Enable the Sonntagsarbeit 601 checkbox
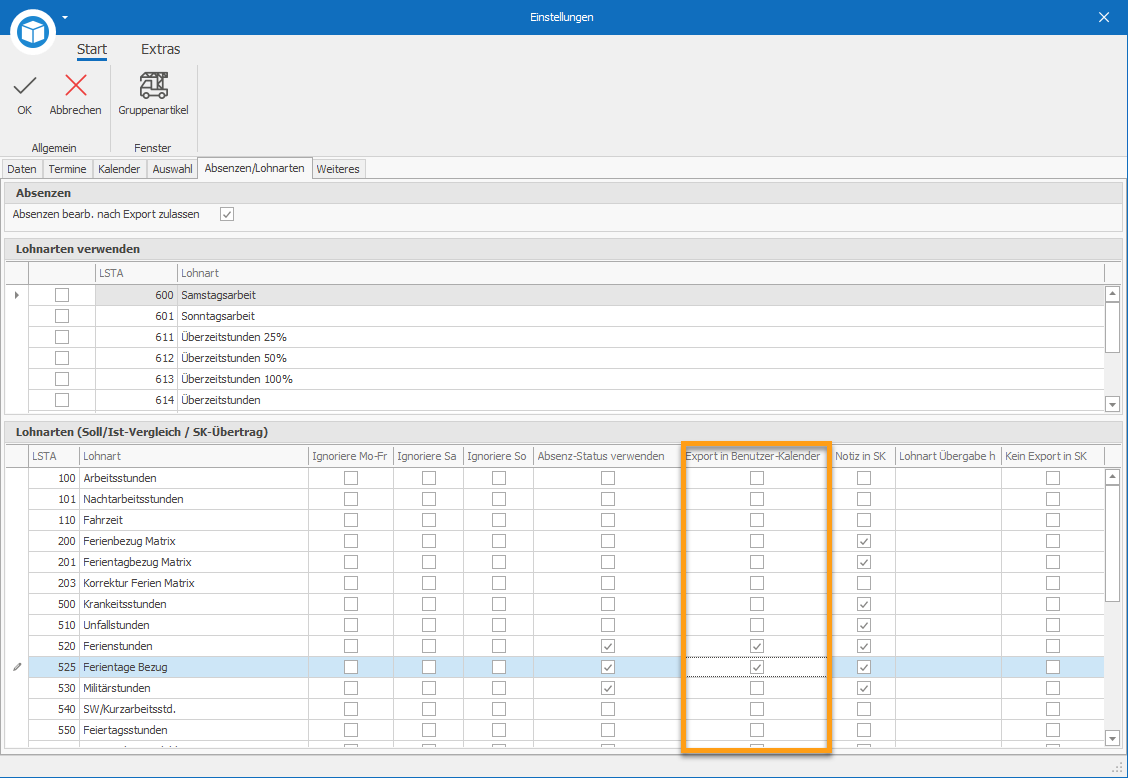Image resolution: width=1128 pixels, height=778 pixels. pyautogui.click(x=62, y=316)
